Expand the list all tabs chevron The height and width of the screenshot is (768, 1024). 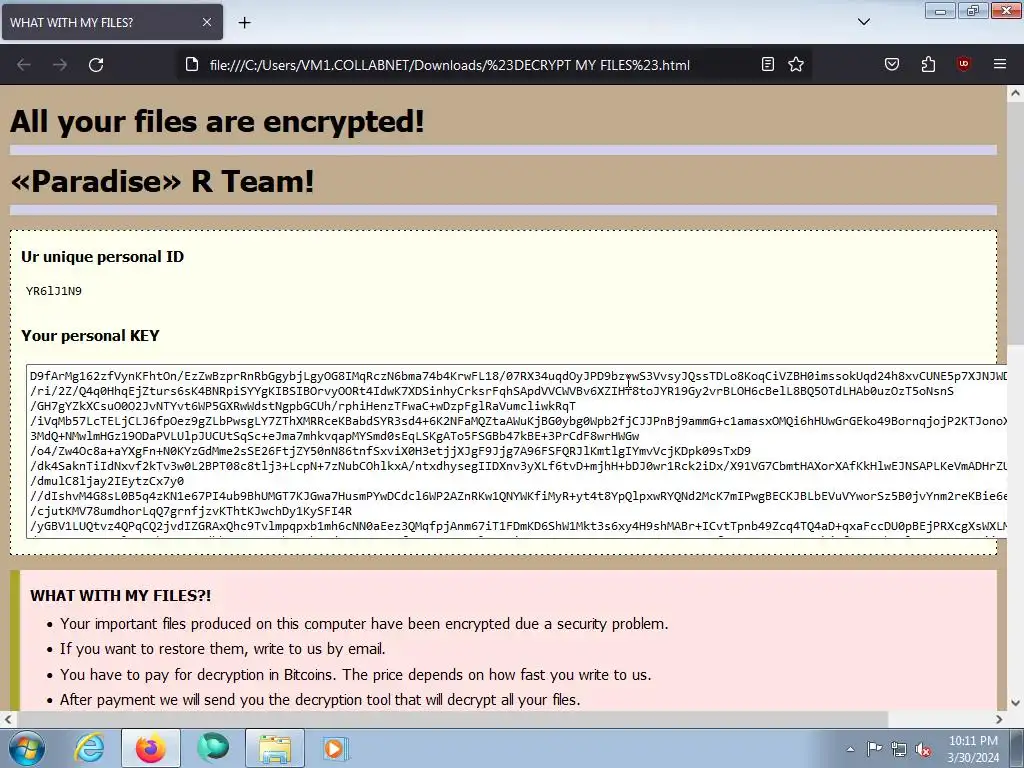tap(863, 22)
